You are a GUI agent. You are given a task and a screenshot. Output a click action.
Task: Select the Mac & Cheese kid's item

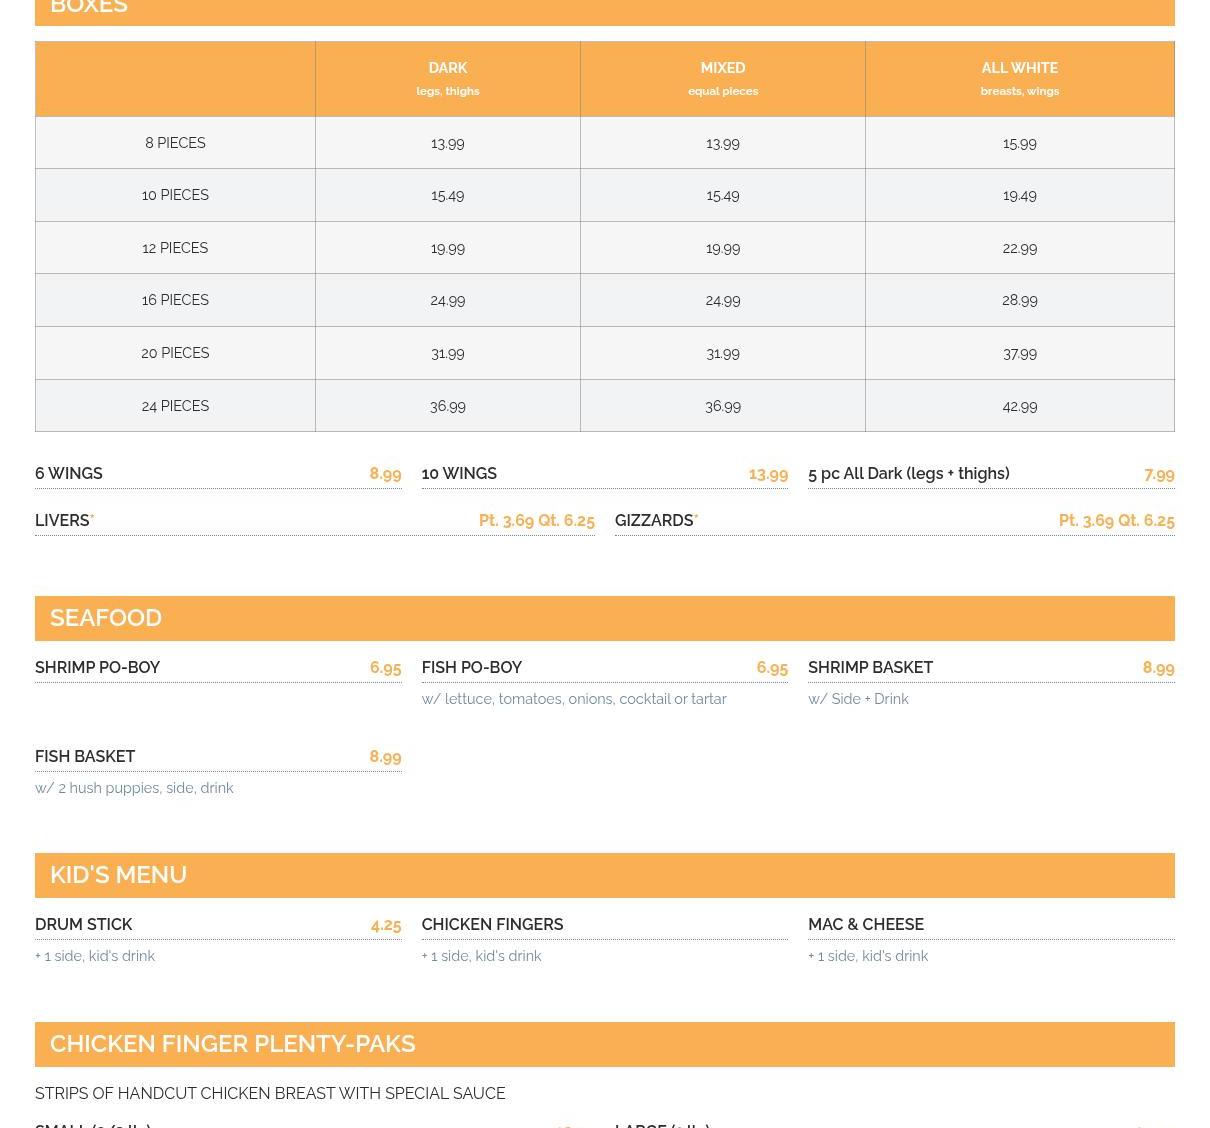pyautogui.click(x=866, y=925)
